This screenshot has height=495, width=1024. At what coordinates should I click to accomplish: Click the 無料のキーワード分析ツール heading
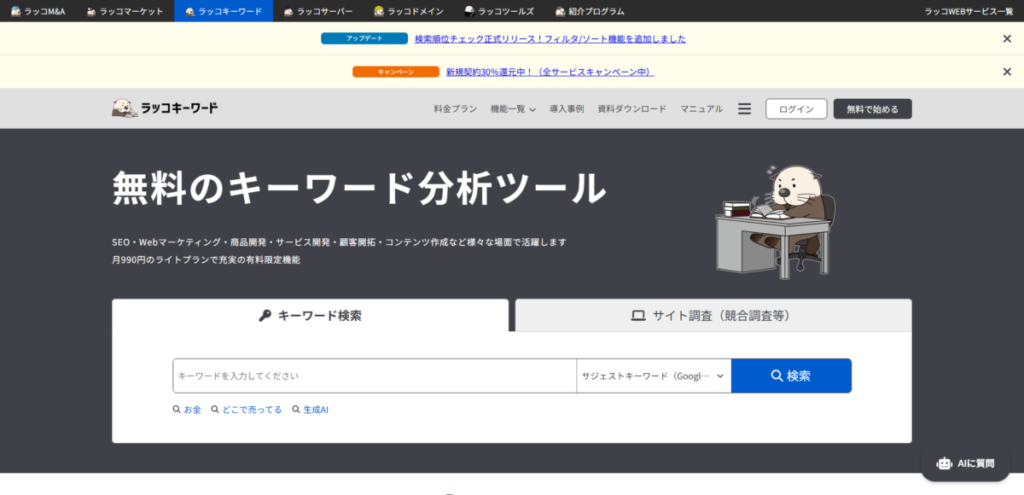tap(359, 189)
